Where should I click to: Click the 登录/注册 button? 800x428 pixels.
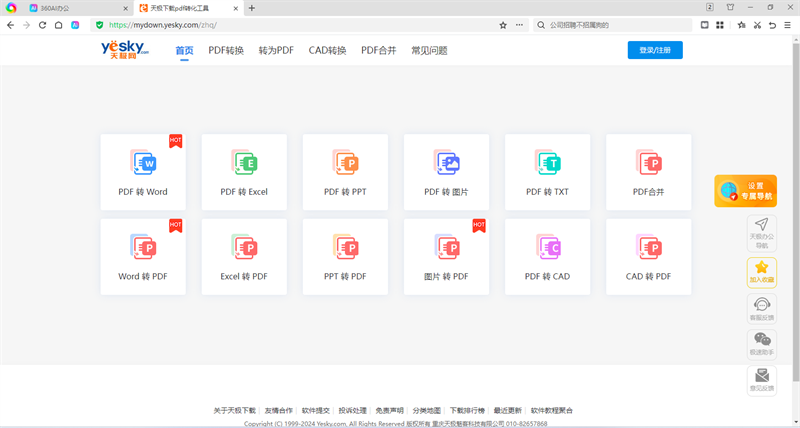click(654, 50)
